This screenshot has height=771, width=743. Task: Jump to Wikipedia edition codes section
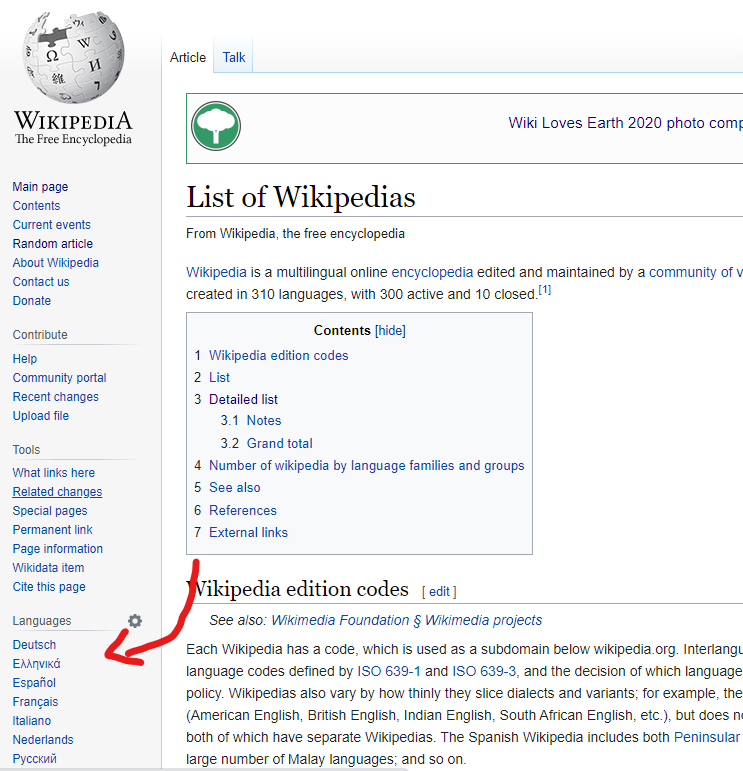279,356
